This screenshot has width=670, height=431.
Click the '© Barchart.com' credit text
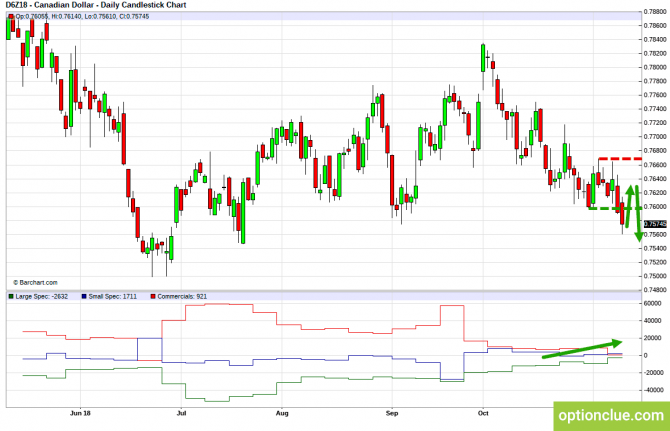click(35, 282)
